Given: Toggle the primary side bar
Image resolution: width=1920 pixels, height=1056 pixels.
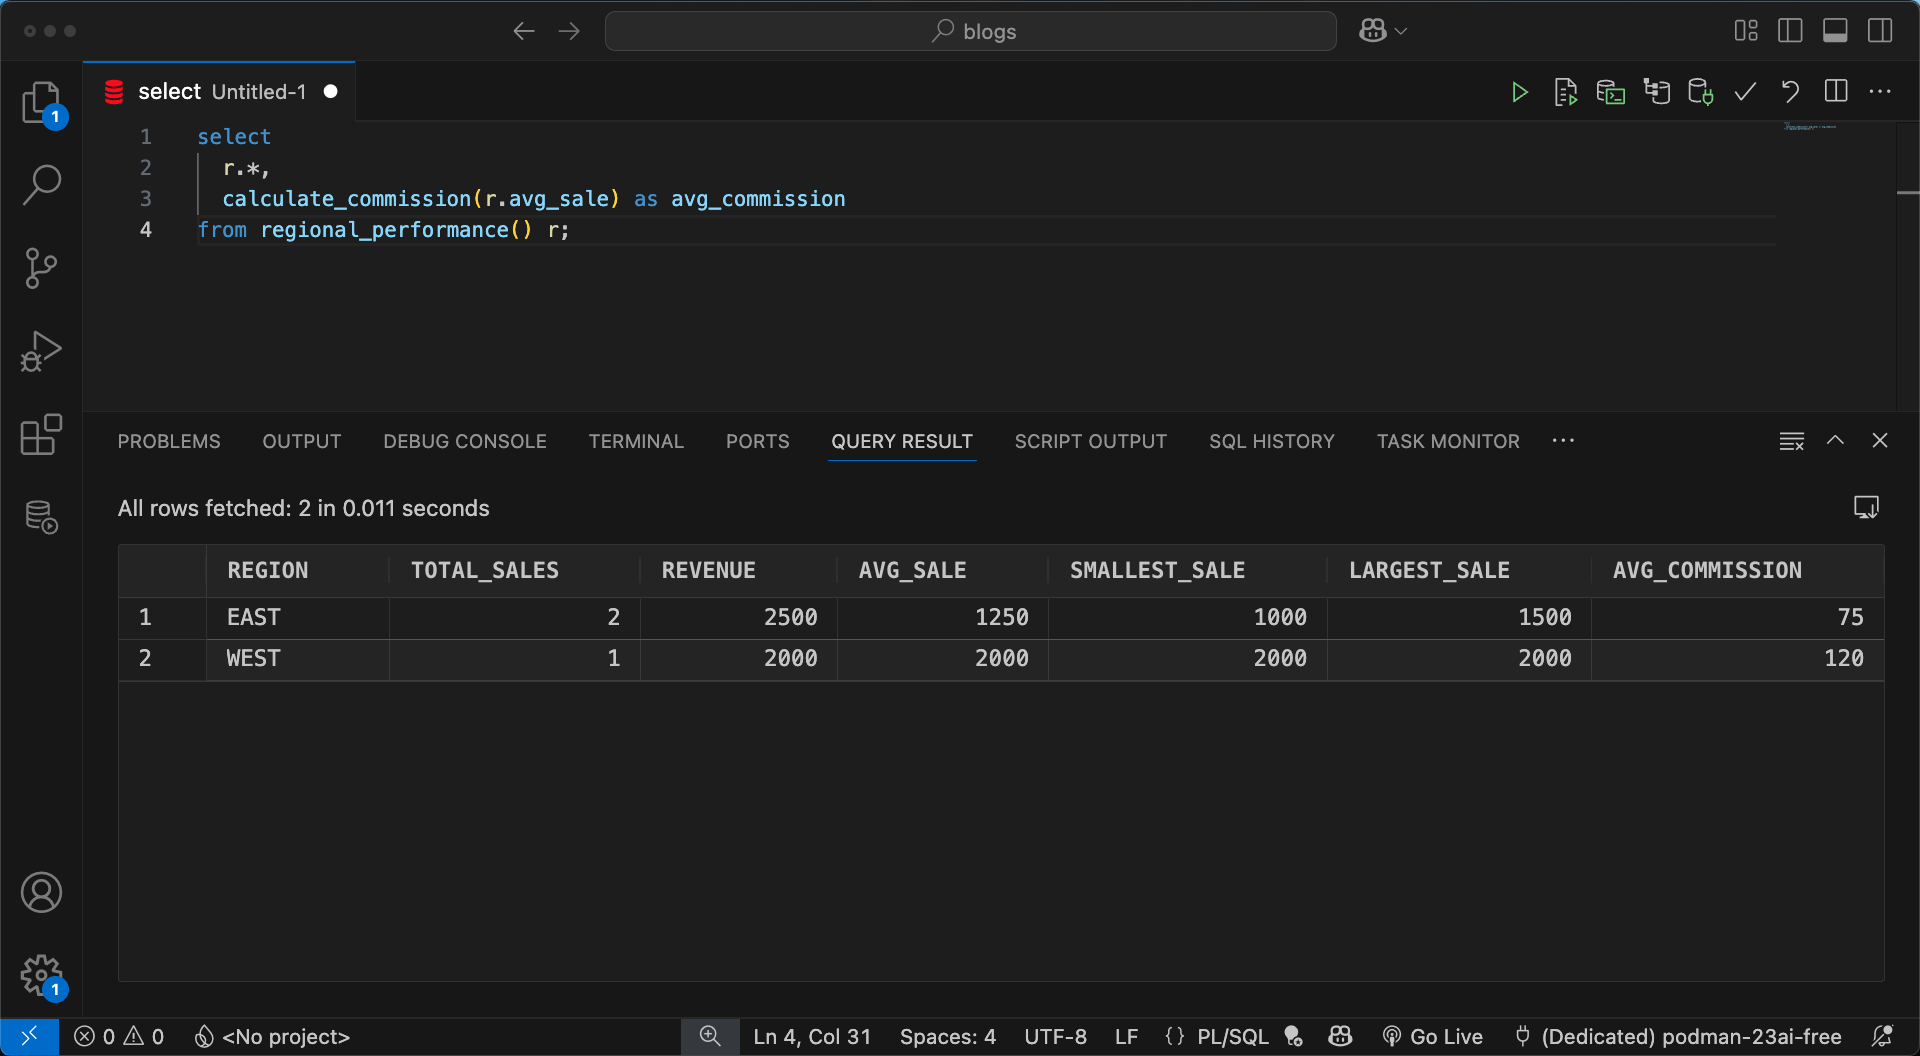Looking at the screenshot, I should (1790, 31).
